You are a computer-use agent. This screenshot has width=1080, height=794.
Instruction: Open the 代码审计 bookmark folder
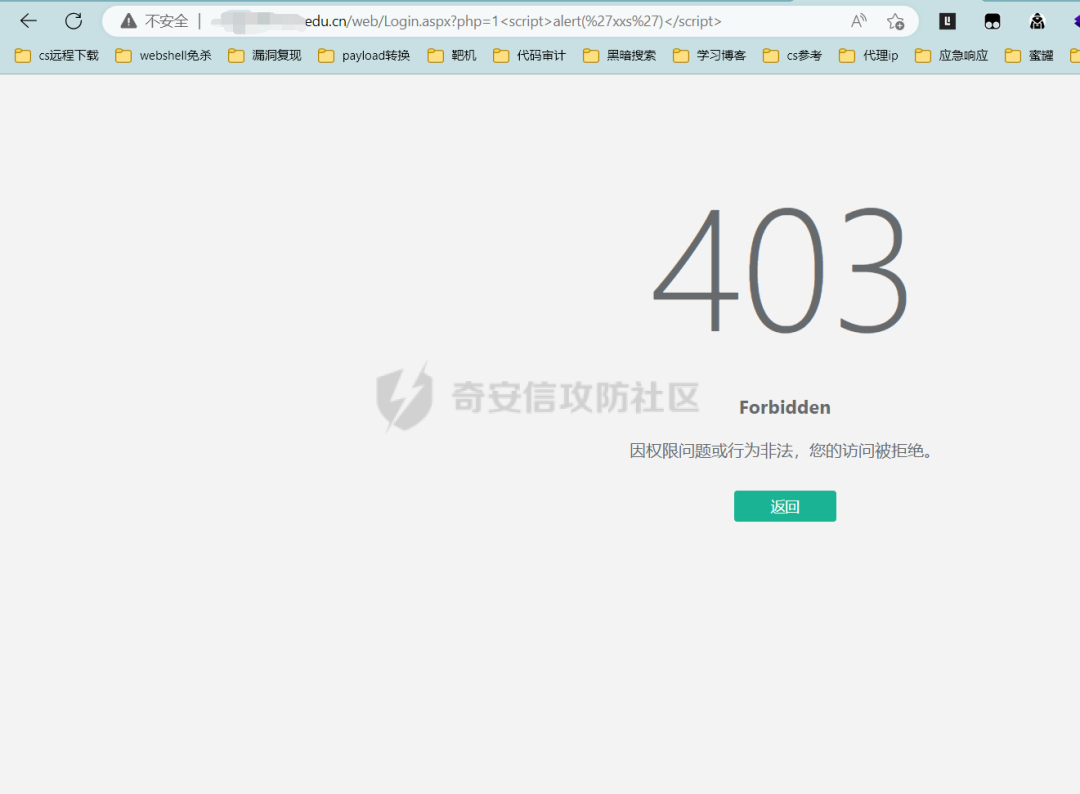pos(529,56)
